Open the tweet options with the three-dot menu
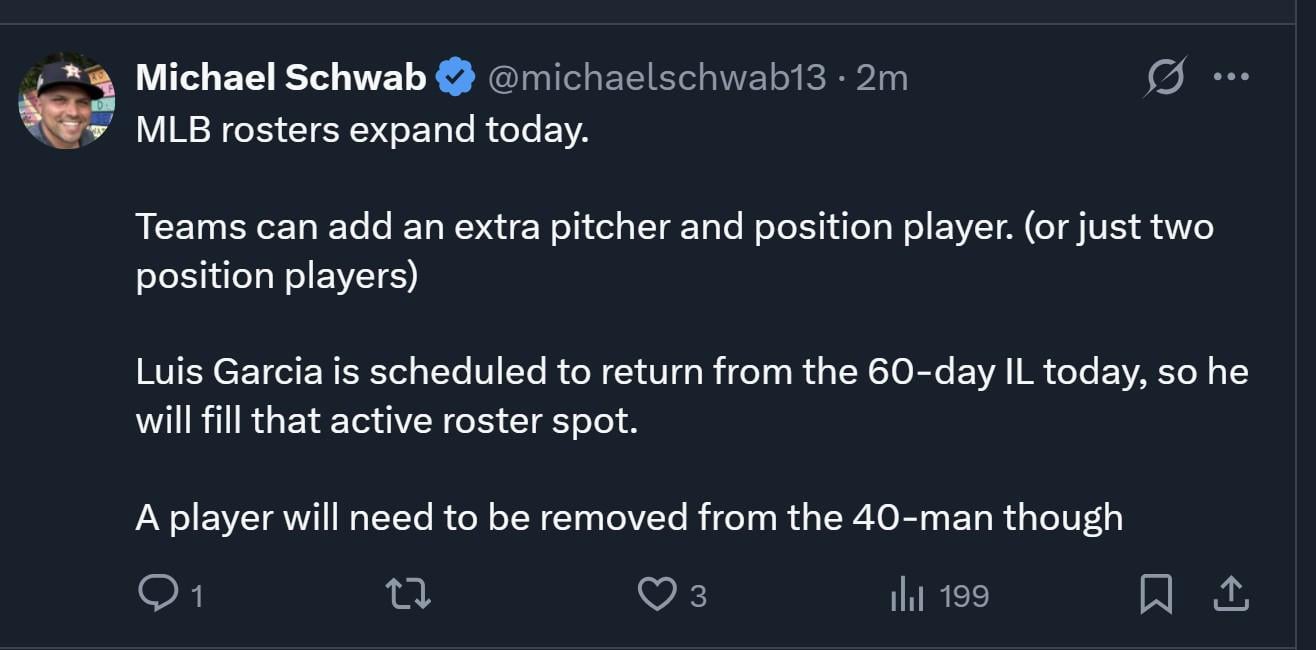The image size is (1316, 650). coord(1232,75)
